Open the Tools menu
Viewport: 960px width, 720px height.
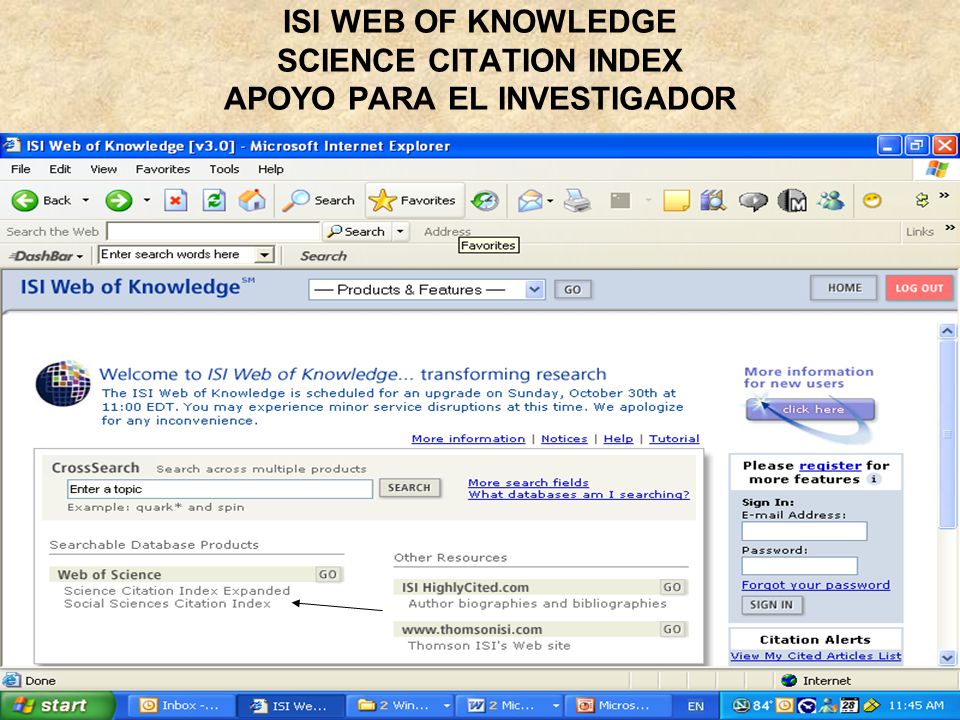(224, 169)
